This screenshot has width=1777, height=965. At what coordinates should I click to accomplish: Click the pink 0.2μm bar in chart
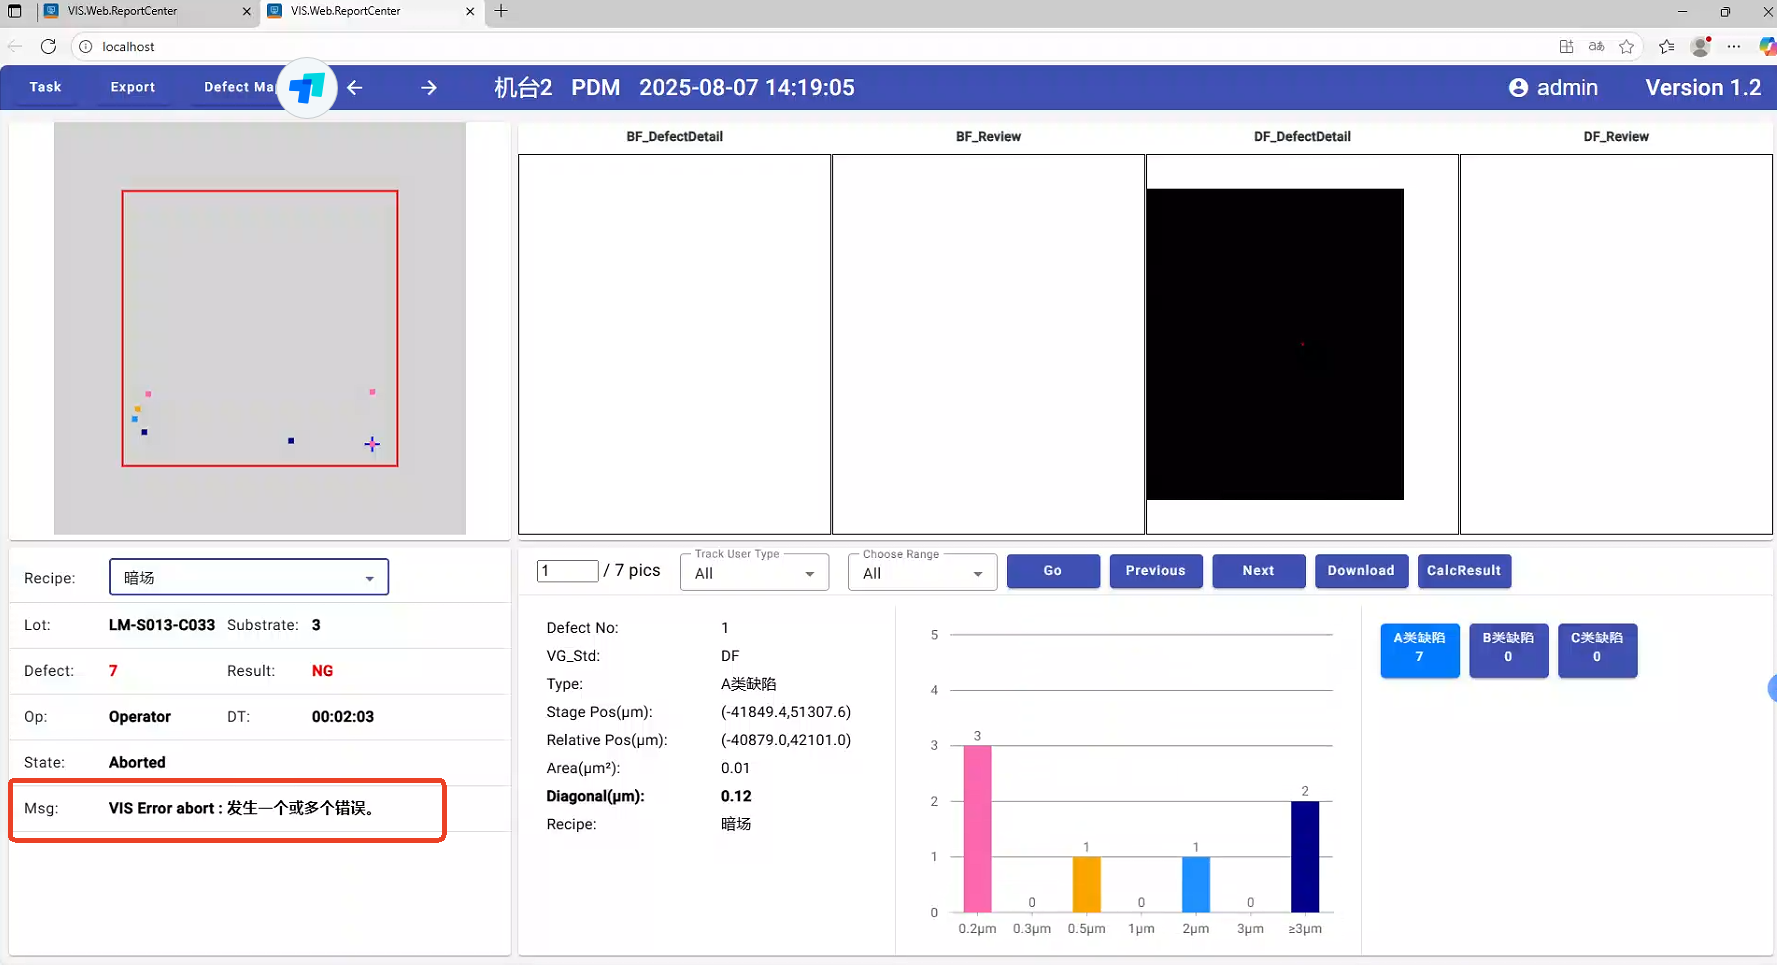(977, 828)
